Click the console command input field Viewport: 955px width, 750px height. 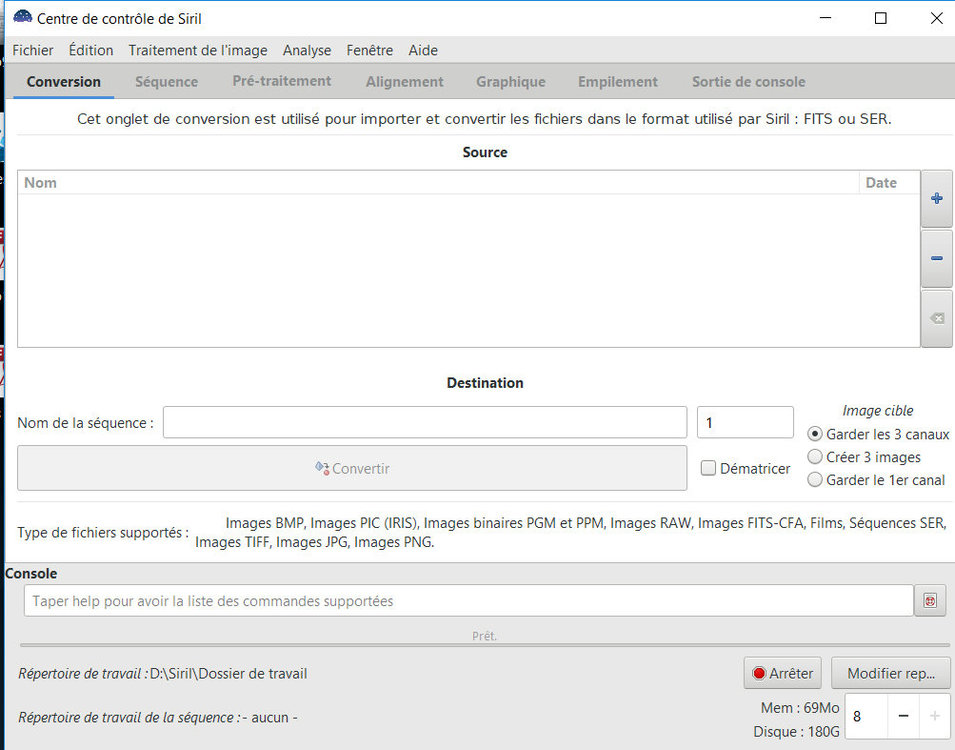tap(469, 601)
